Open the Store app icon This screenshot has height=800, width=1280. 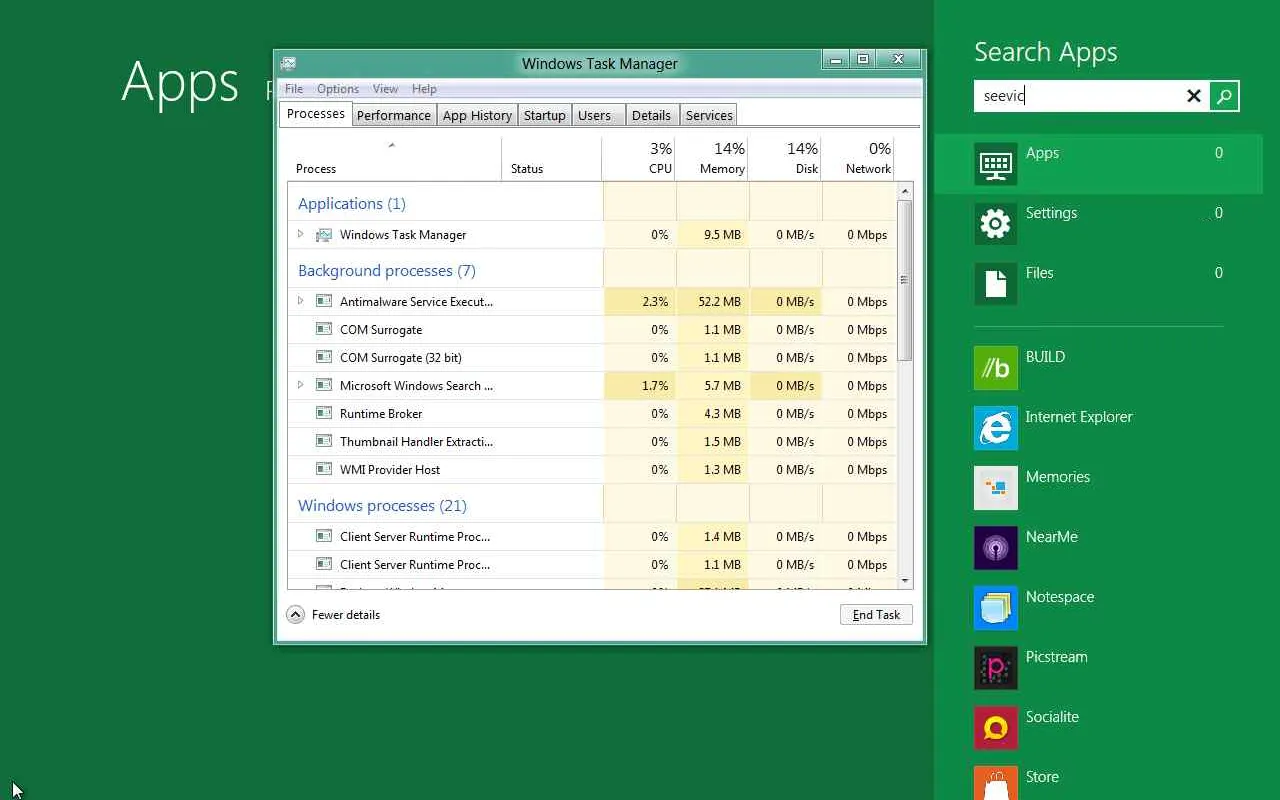pos(996,783)
